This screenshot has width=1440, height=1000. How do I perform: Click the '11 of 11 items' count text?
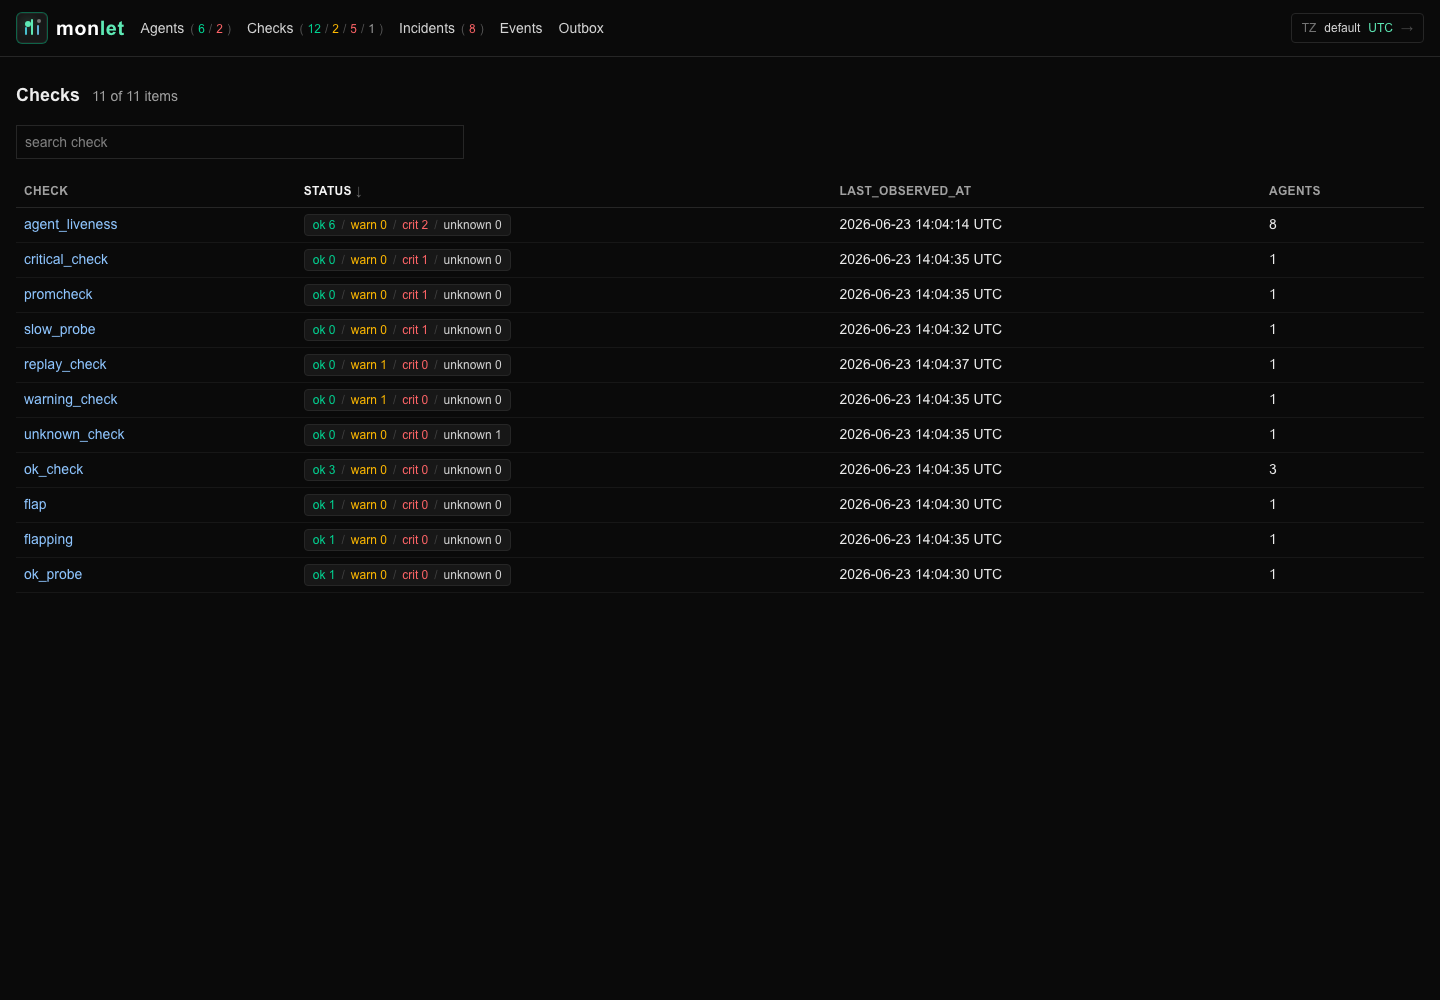tap(135, 96)
